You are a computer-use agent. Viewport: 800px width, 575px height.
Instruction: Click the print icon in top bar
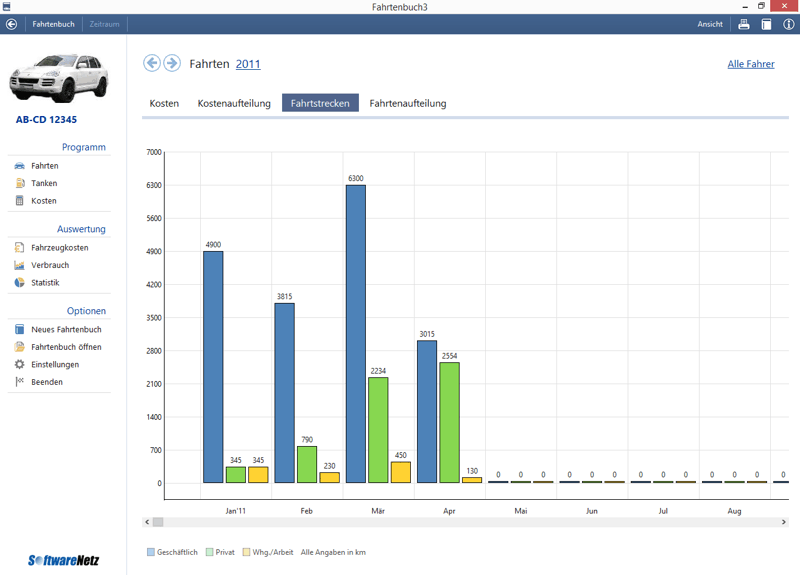744,24
